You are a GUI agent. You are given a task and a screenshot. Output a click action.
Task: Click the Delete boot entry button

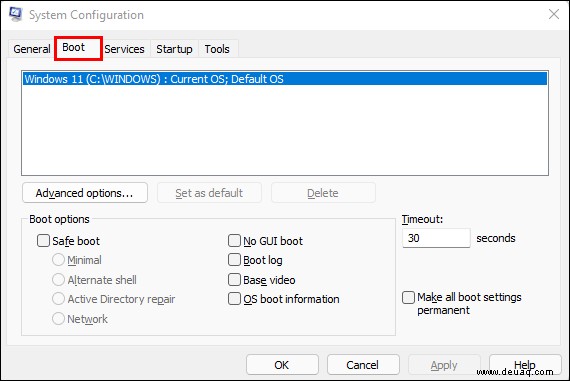tap(323, 193)
